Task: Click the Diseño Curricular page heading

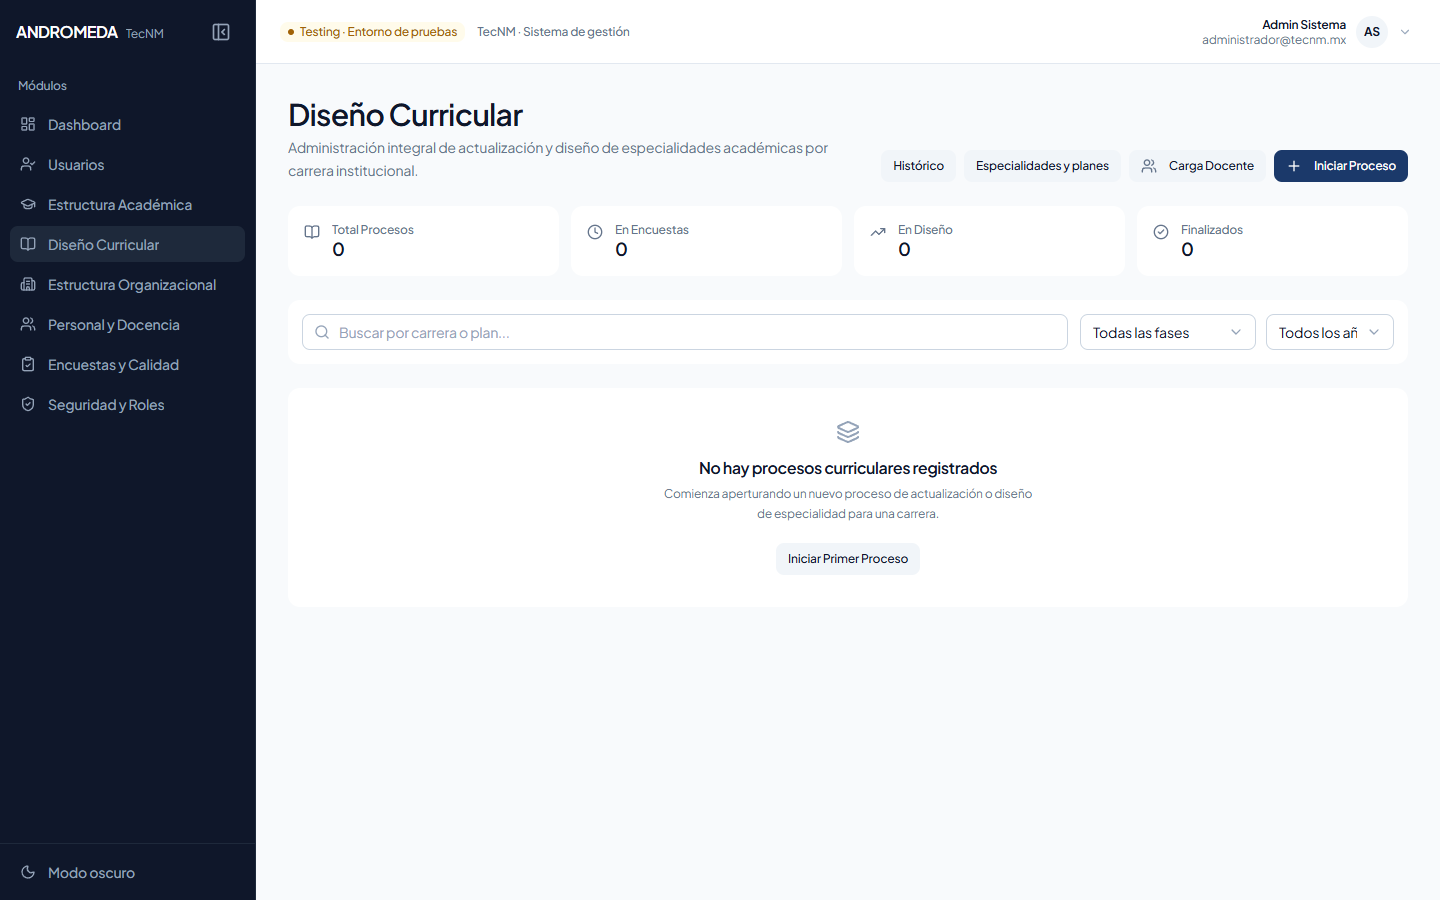Action: pyautogui.click(x=405, y=115)
